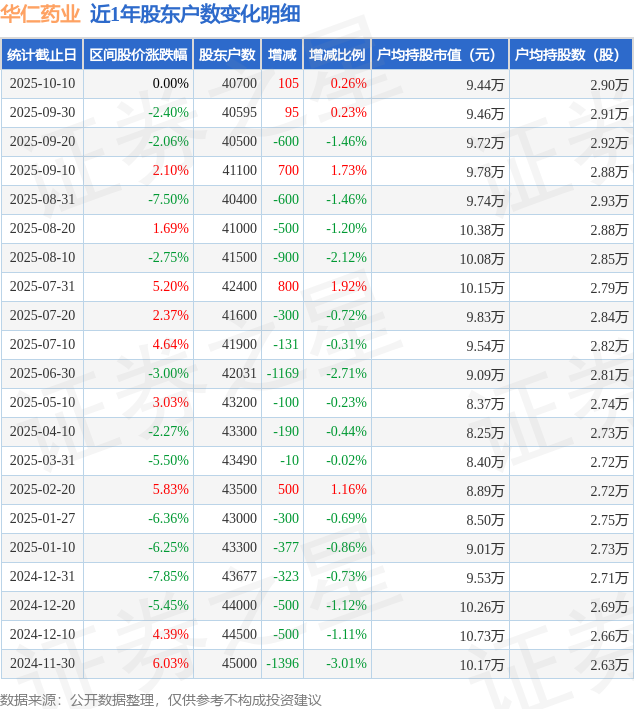
Task: Click the 股东户数 column header
Action: [x=227, y=55]
